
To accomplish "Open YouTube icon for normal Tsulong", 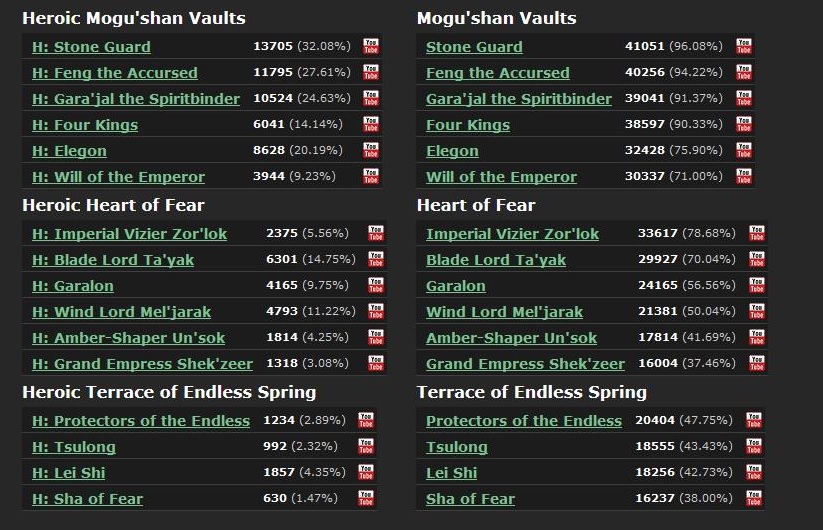I will click(x=753, y=446).
